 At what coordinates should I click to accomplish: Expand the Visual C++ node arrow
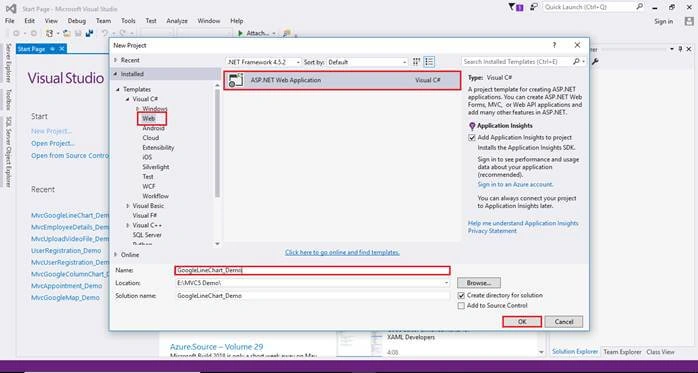[128, 225]
